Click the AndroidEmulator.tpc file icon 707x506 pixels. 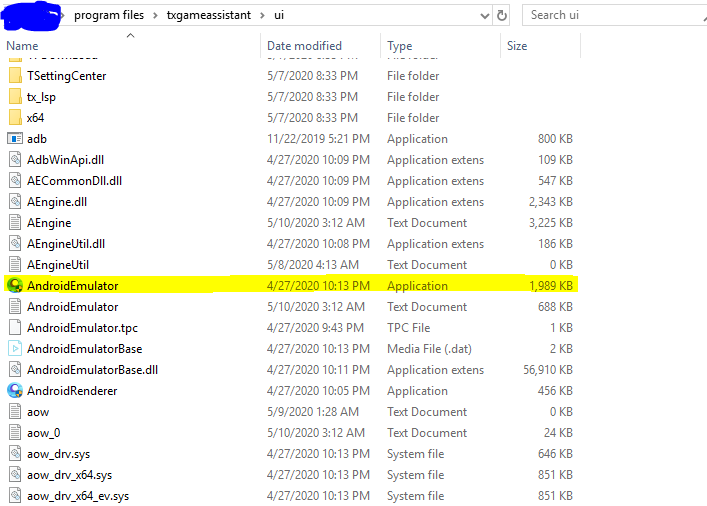tap(15, 327)
